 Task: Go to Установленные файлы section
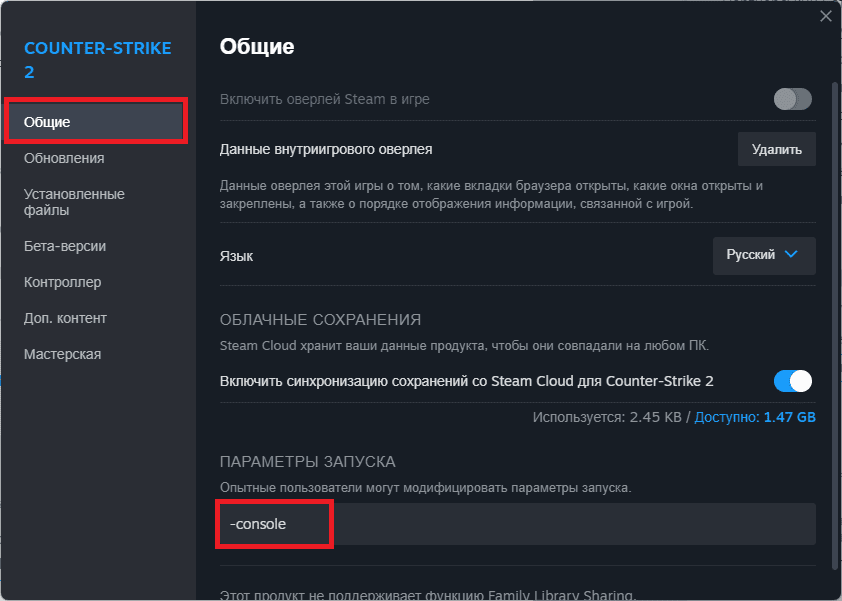74,202
